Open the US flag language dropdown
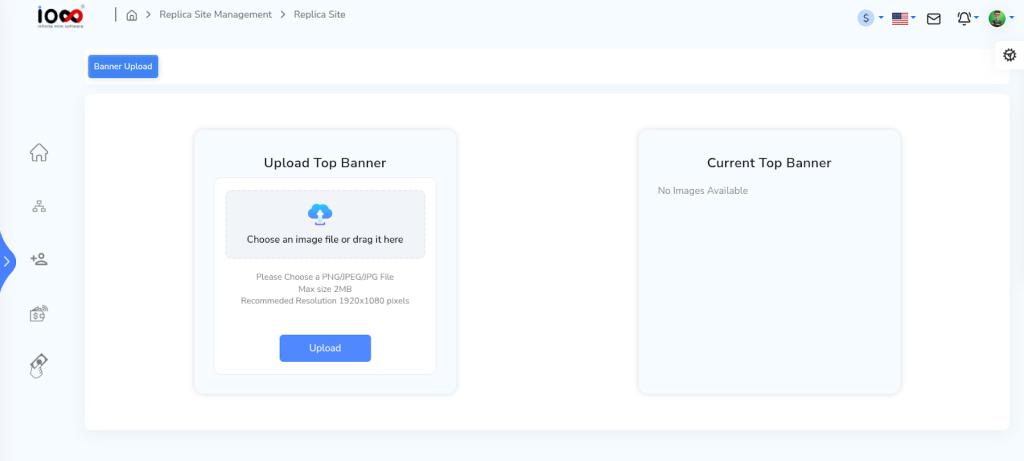This screenshot has width=1024, height=461. pyautogui.click(x=903, y=18)
